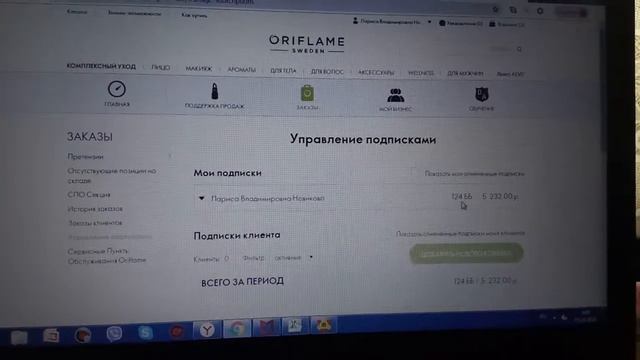Open the folder icon on the taskbar
This screenshot has width=640, height=360.
click(x=19, y=337)
